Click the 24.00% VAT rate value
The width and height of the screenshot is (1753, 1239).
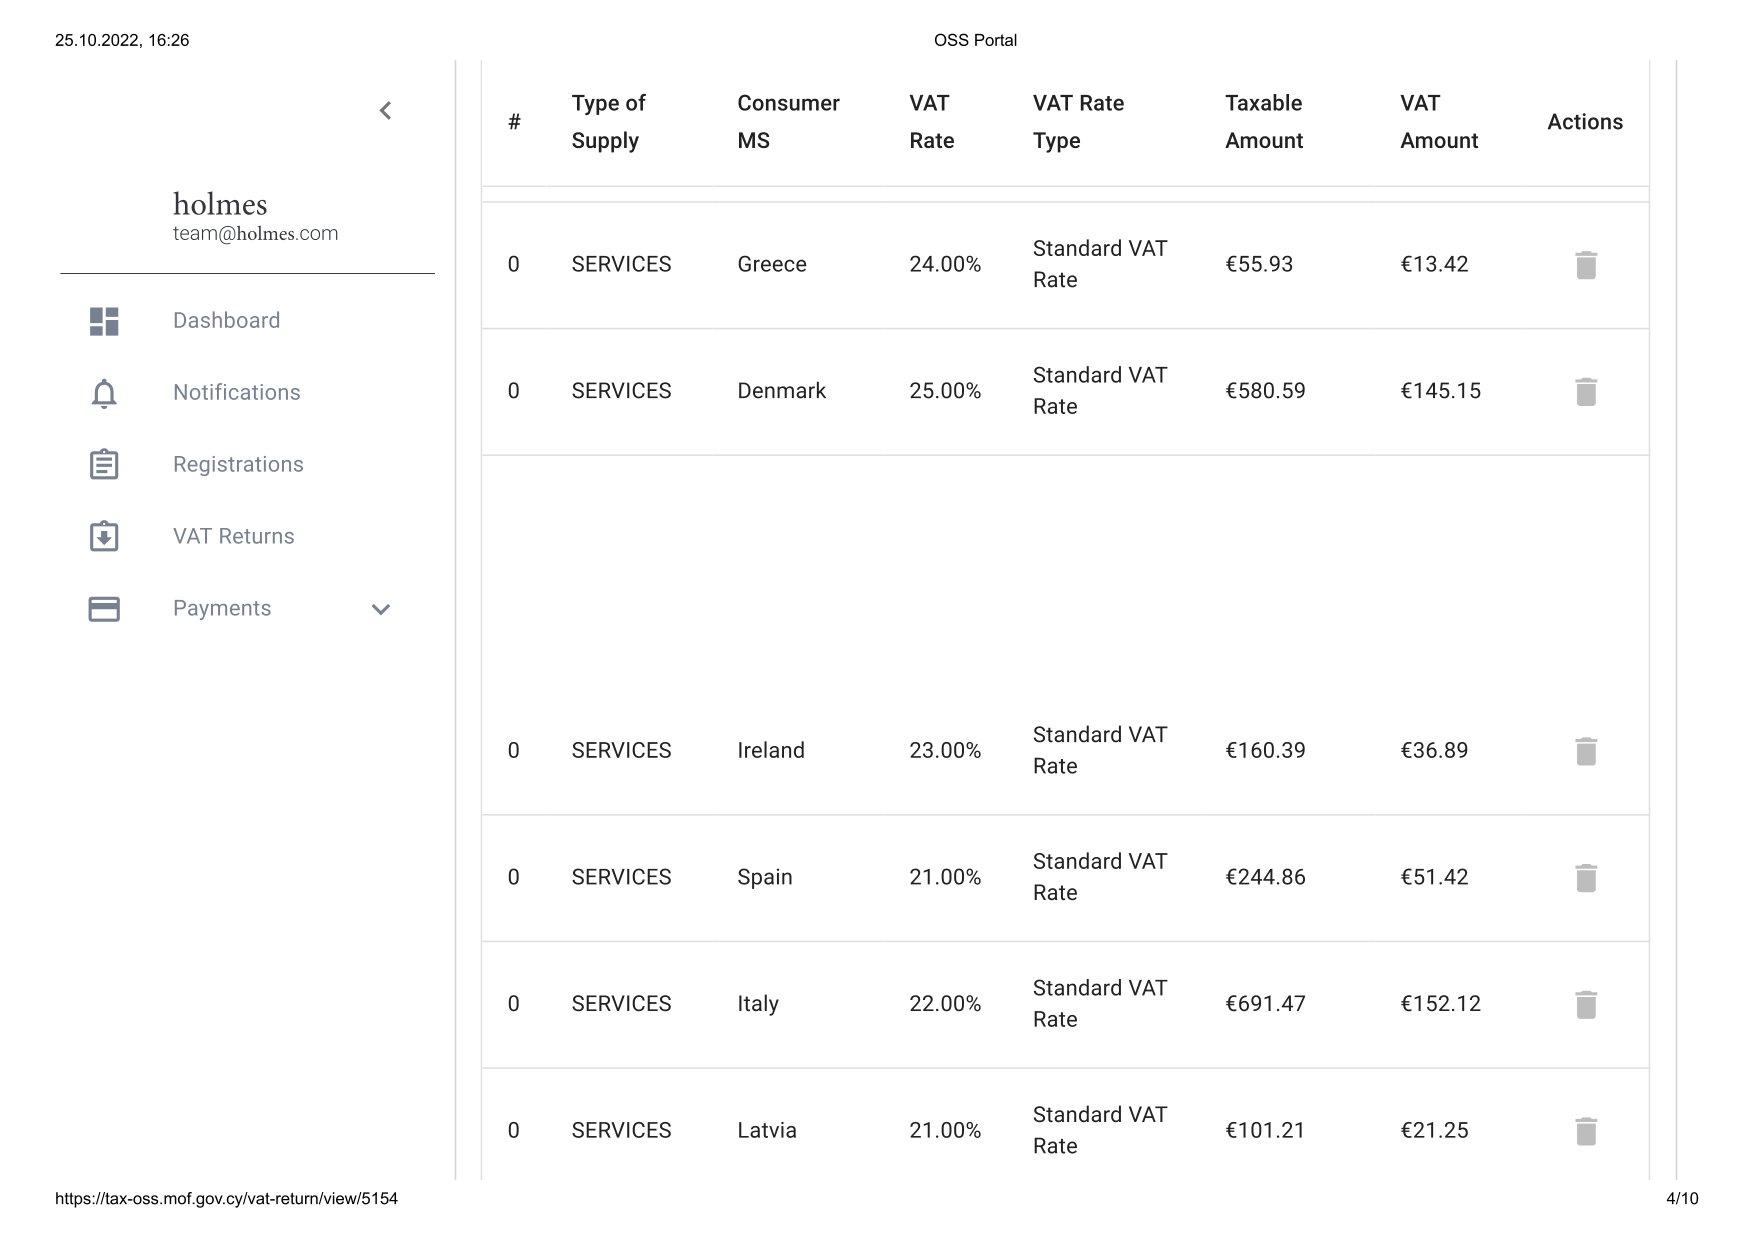pos(945,264)
